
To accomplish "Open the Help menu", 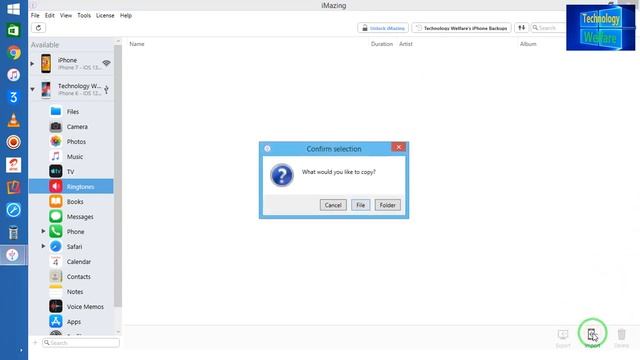I will pos(126,16).
